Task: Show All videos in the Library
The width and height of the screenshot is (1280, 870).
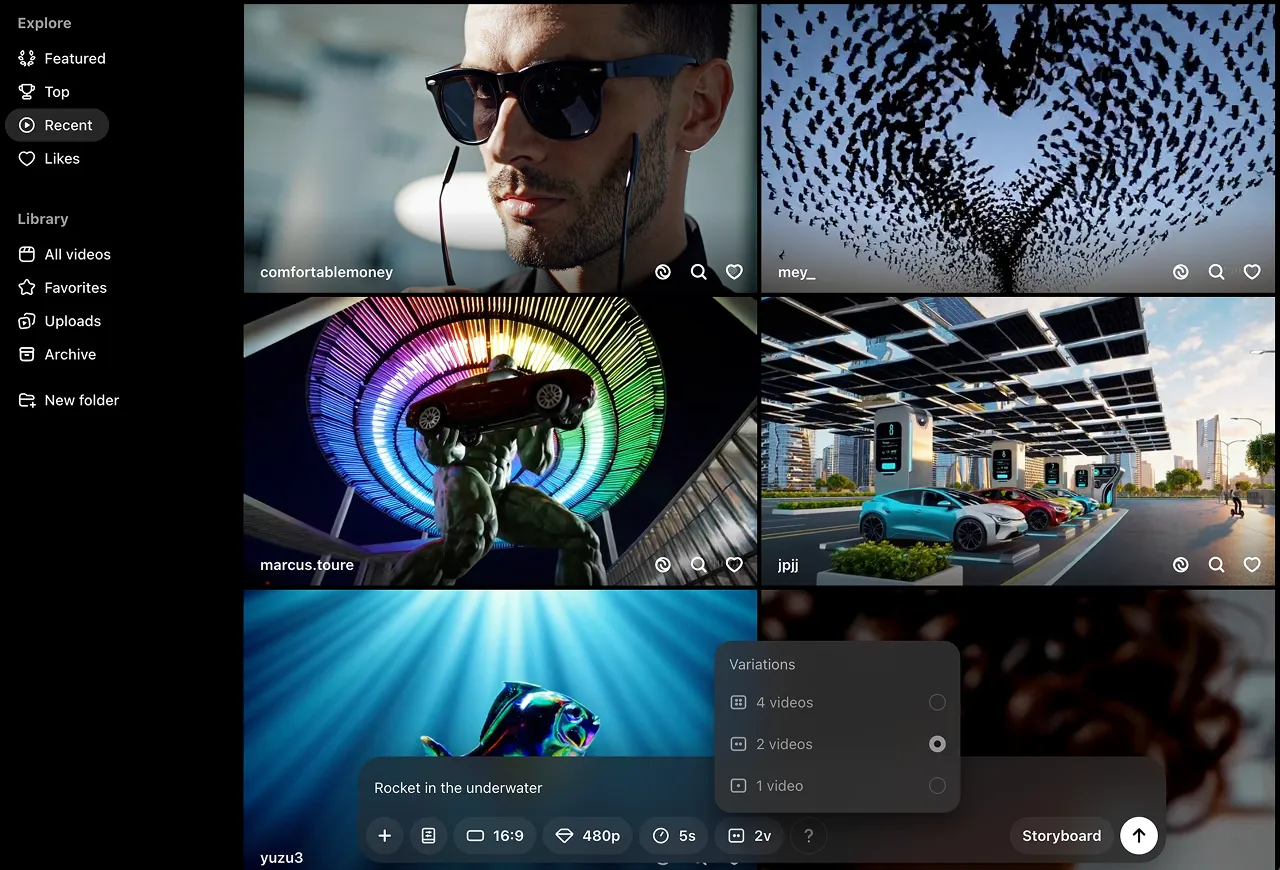Action: (x=65, y=255)
